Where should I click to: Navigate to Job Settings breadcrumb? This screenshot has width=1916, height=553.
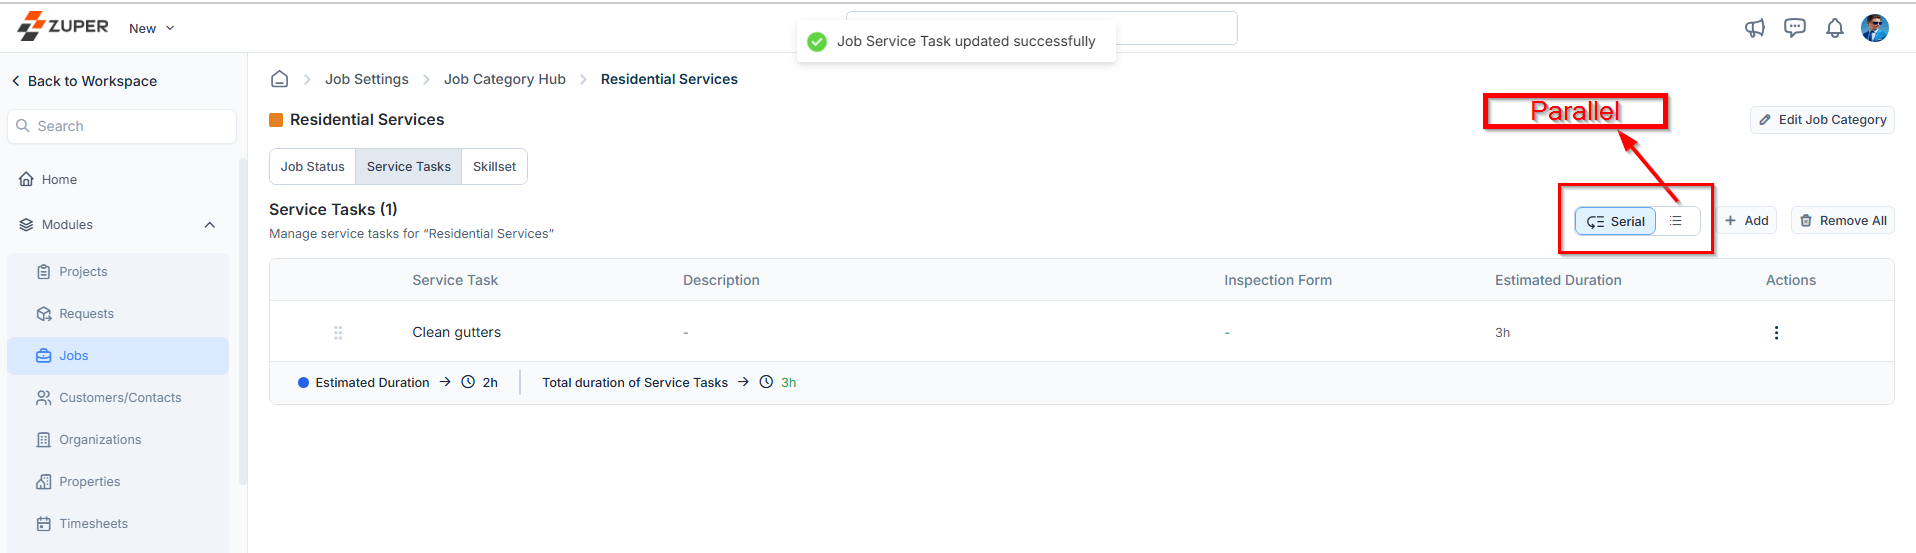click(x=367, y=79)
